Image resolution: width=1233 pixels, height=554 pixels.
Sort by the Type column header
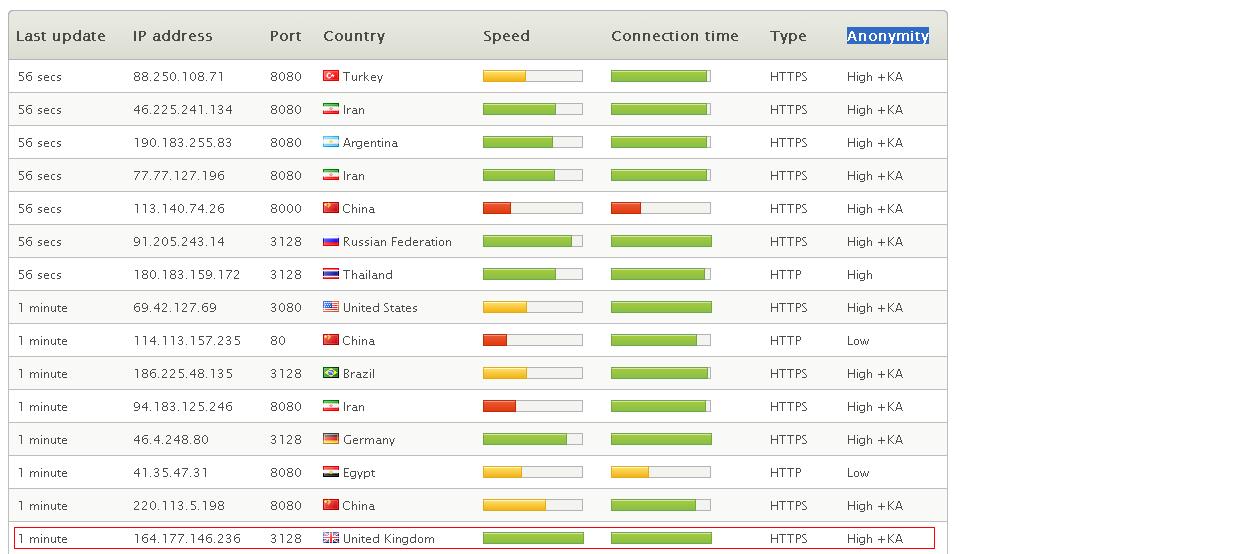tap(788, 36)
